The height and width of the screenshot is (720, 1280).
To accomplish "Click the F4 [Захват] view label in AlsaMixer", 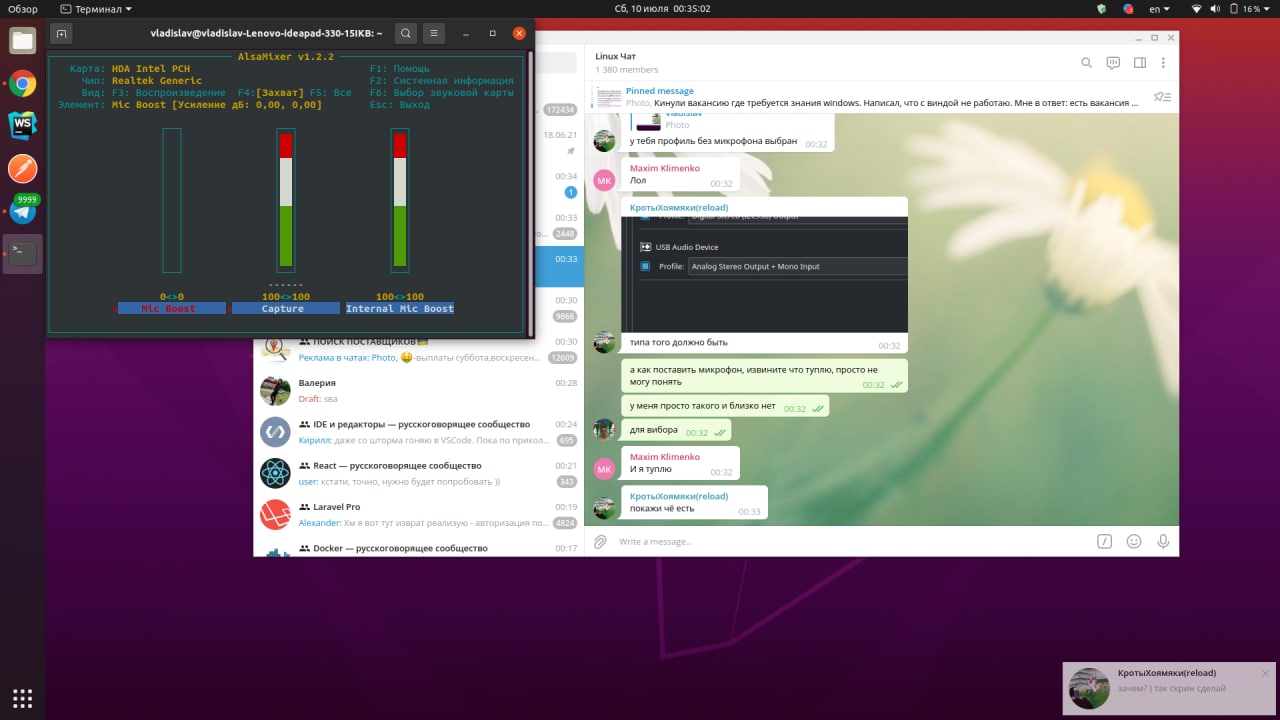I will [x=272, y=92].
